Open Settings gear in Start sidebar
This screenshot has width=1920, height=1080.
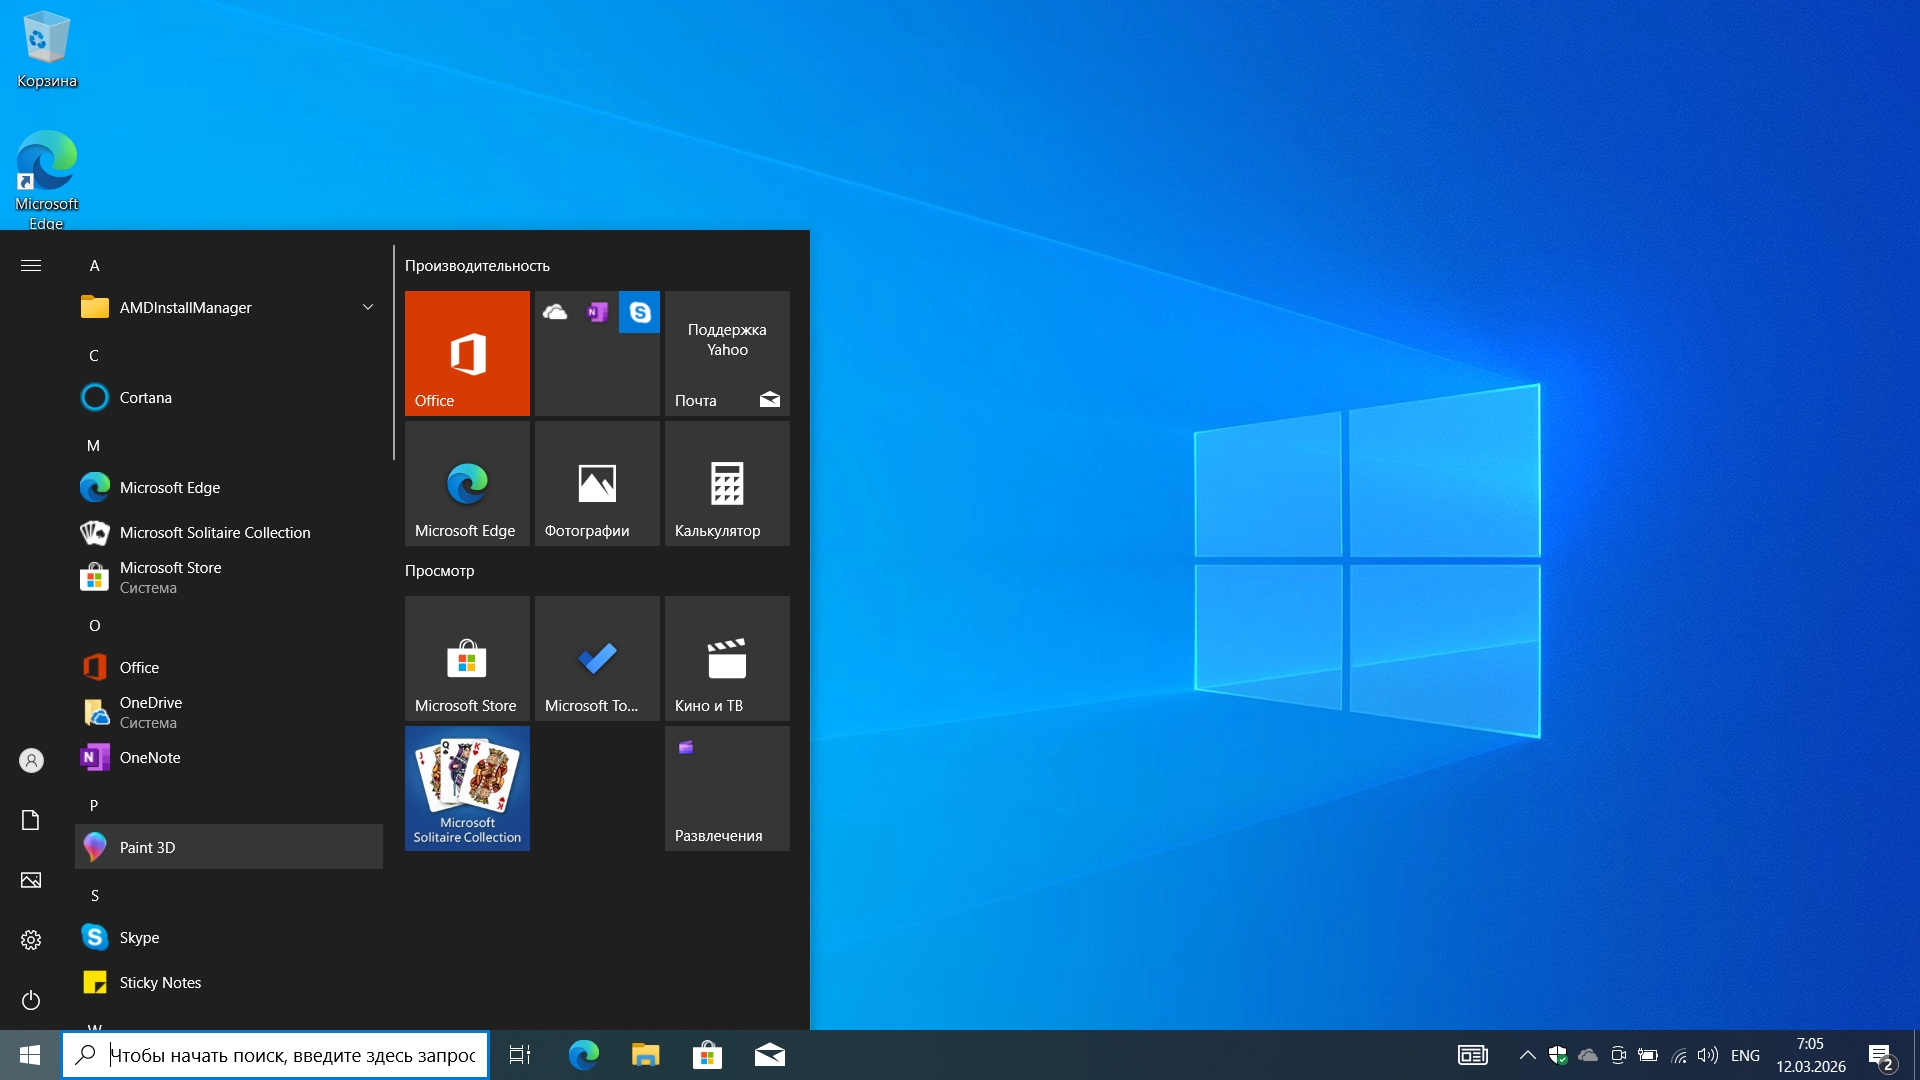(31, 940)
